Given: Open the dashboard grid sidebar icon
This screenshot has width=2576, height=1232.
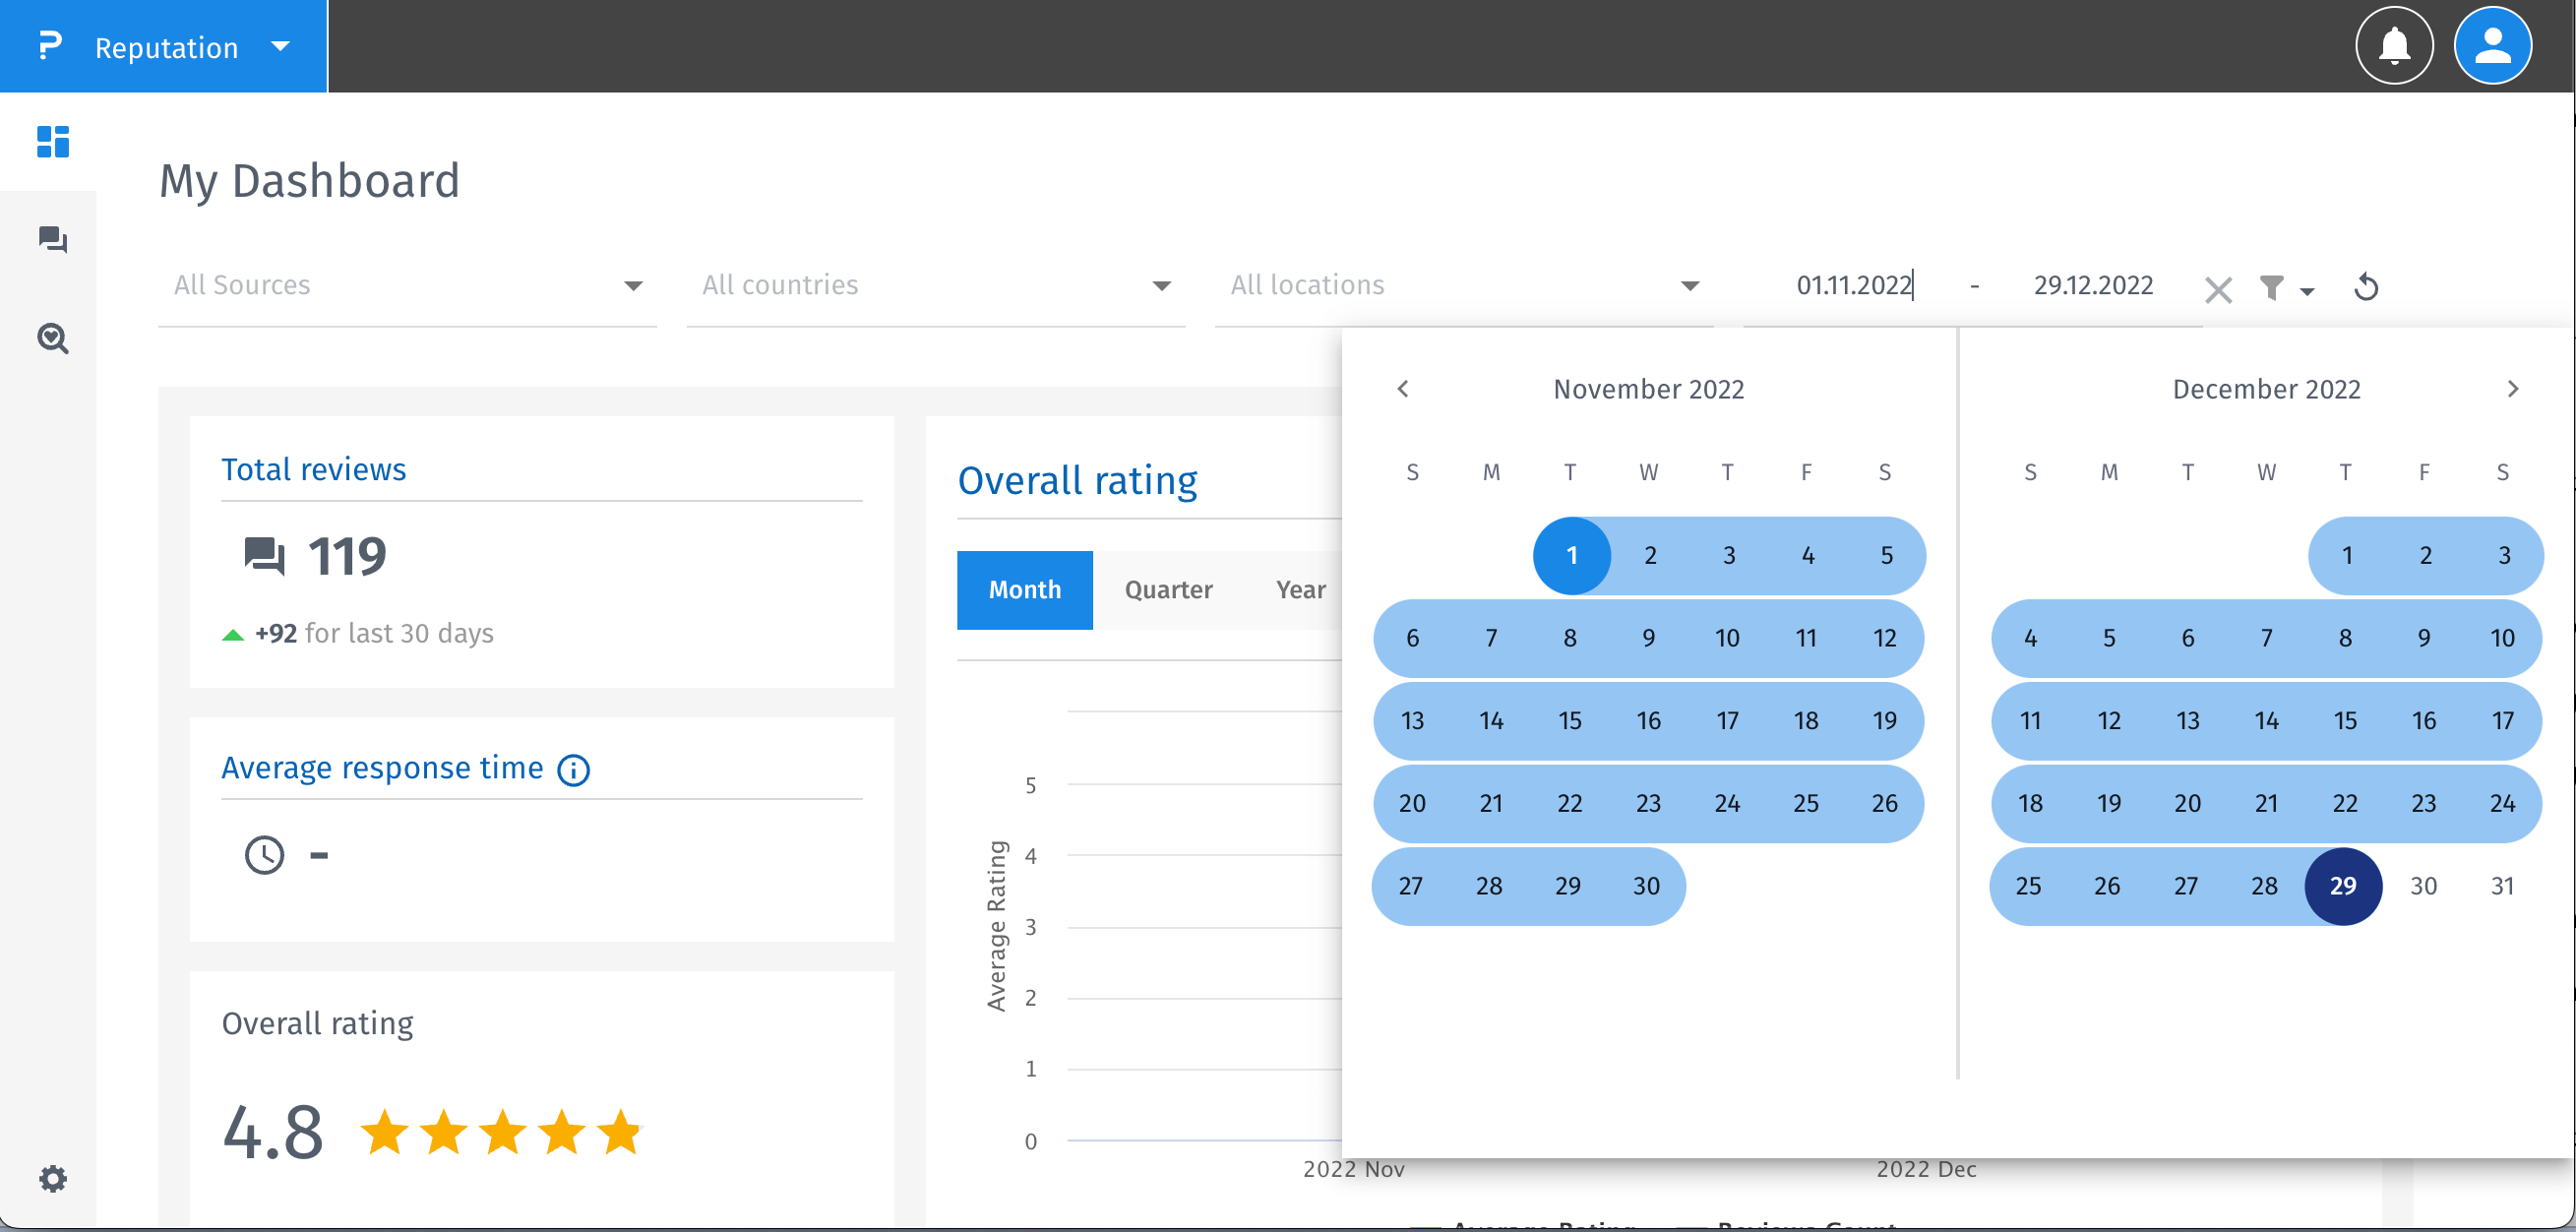Looking at the screenshot, I should coord(52,141).
